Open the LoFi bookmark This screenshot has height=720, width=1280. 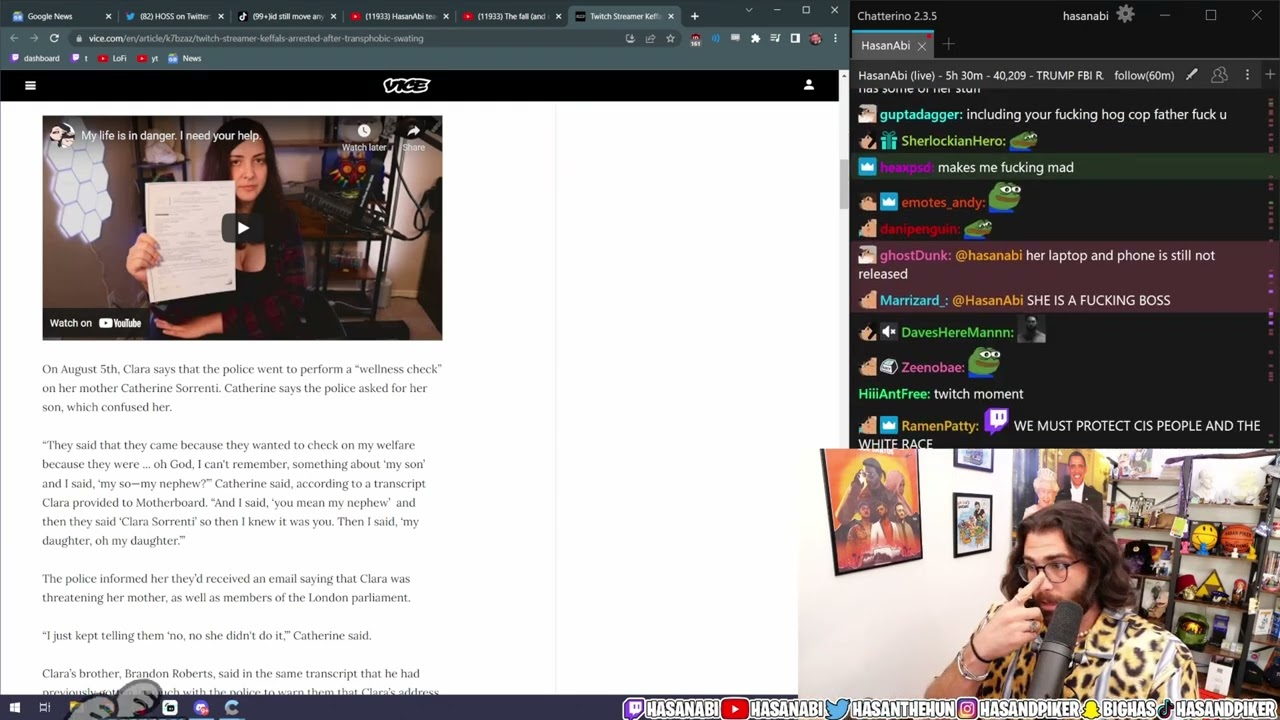(113, 58)
